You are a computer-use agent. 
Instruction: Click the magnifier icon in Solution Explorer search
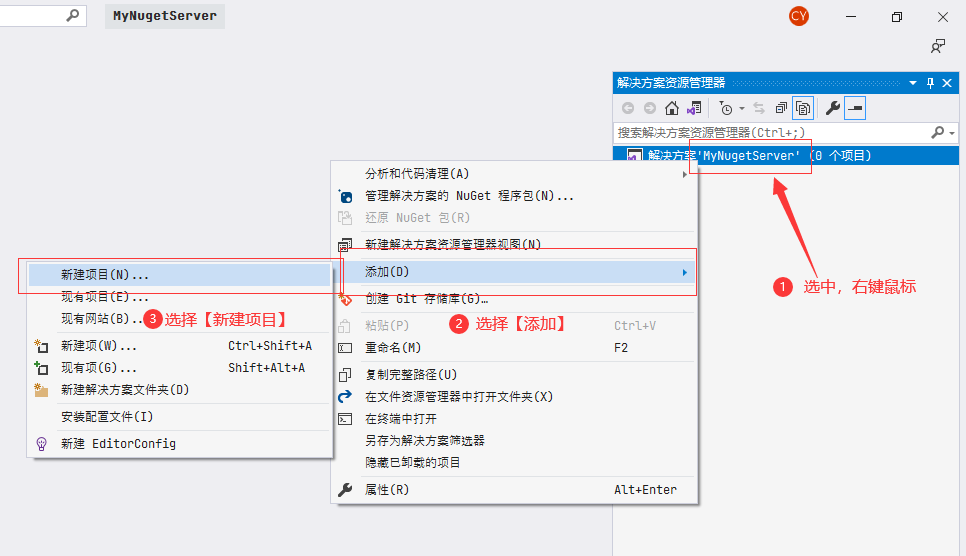(x=938, y=133)
